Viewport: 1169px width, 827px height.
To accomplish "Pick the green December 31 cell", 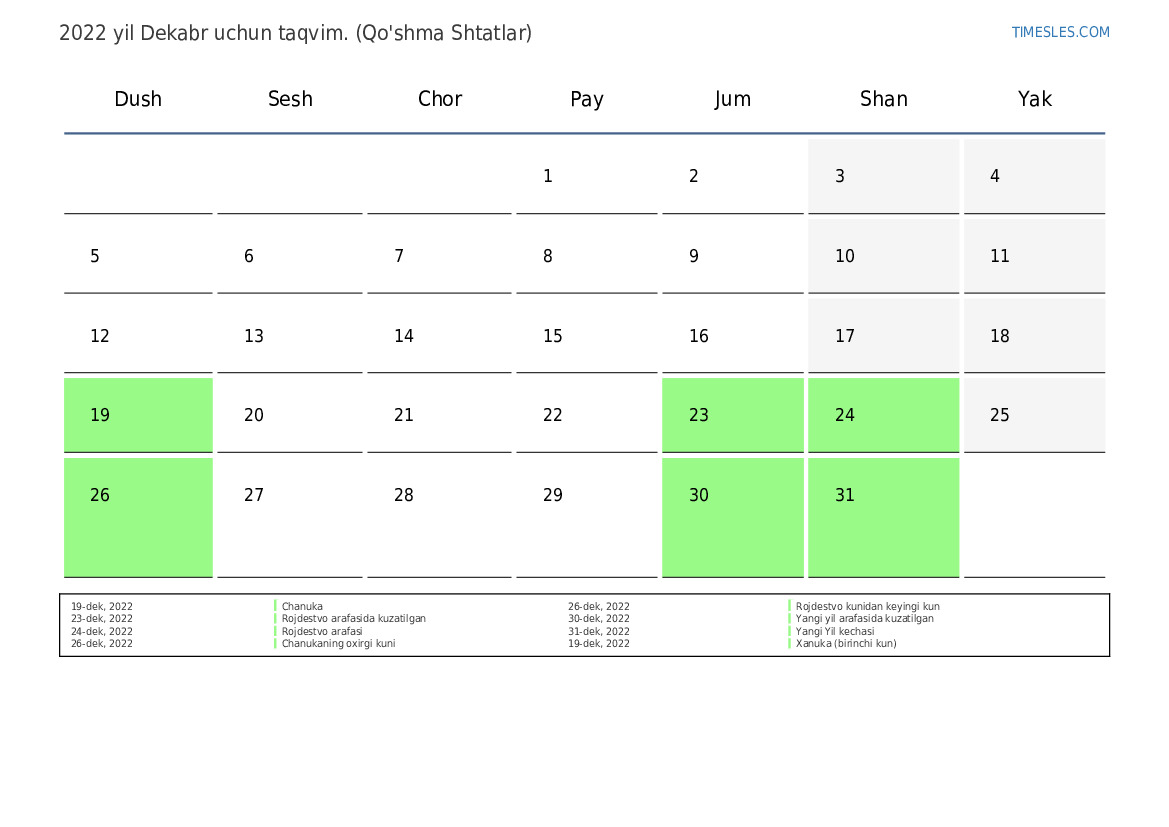I will (x=883, y=516).
